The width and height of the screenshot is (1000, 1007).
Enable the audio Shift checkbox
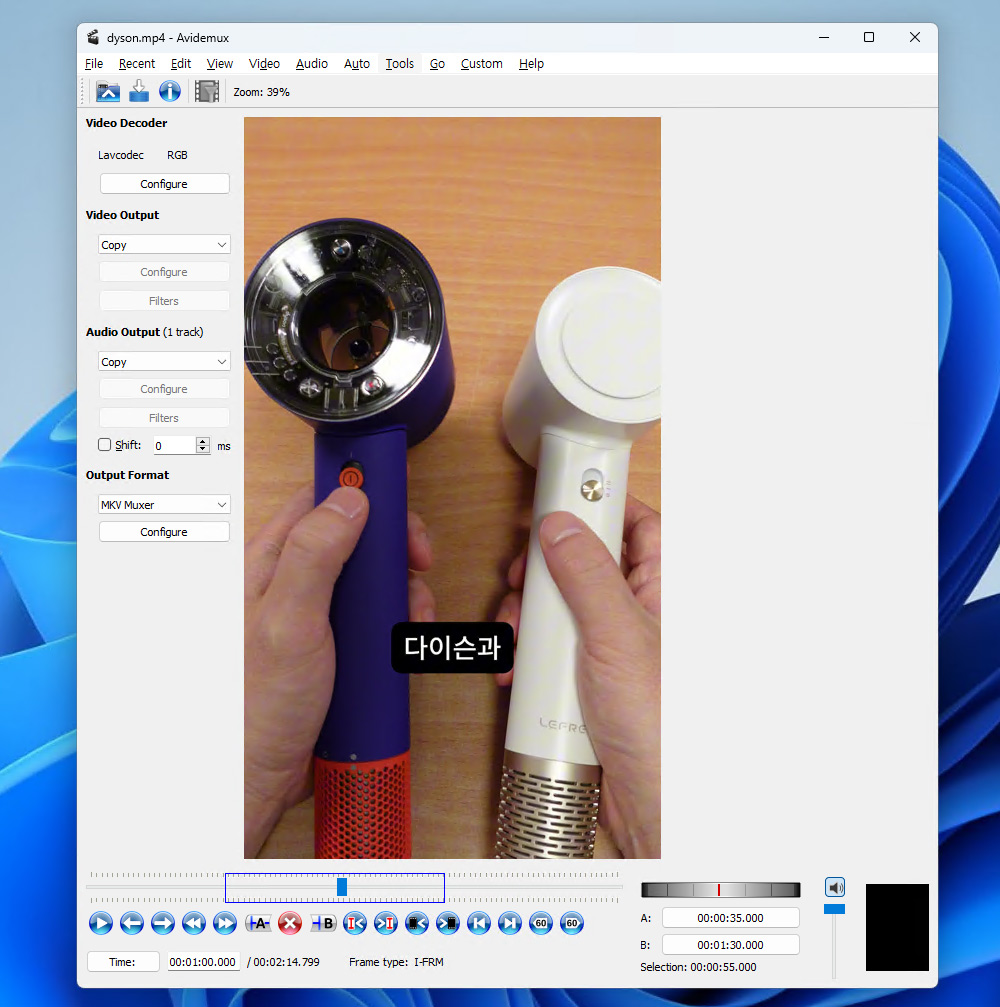[104, 444]
